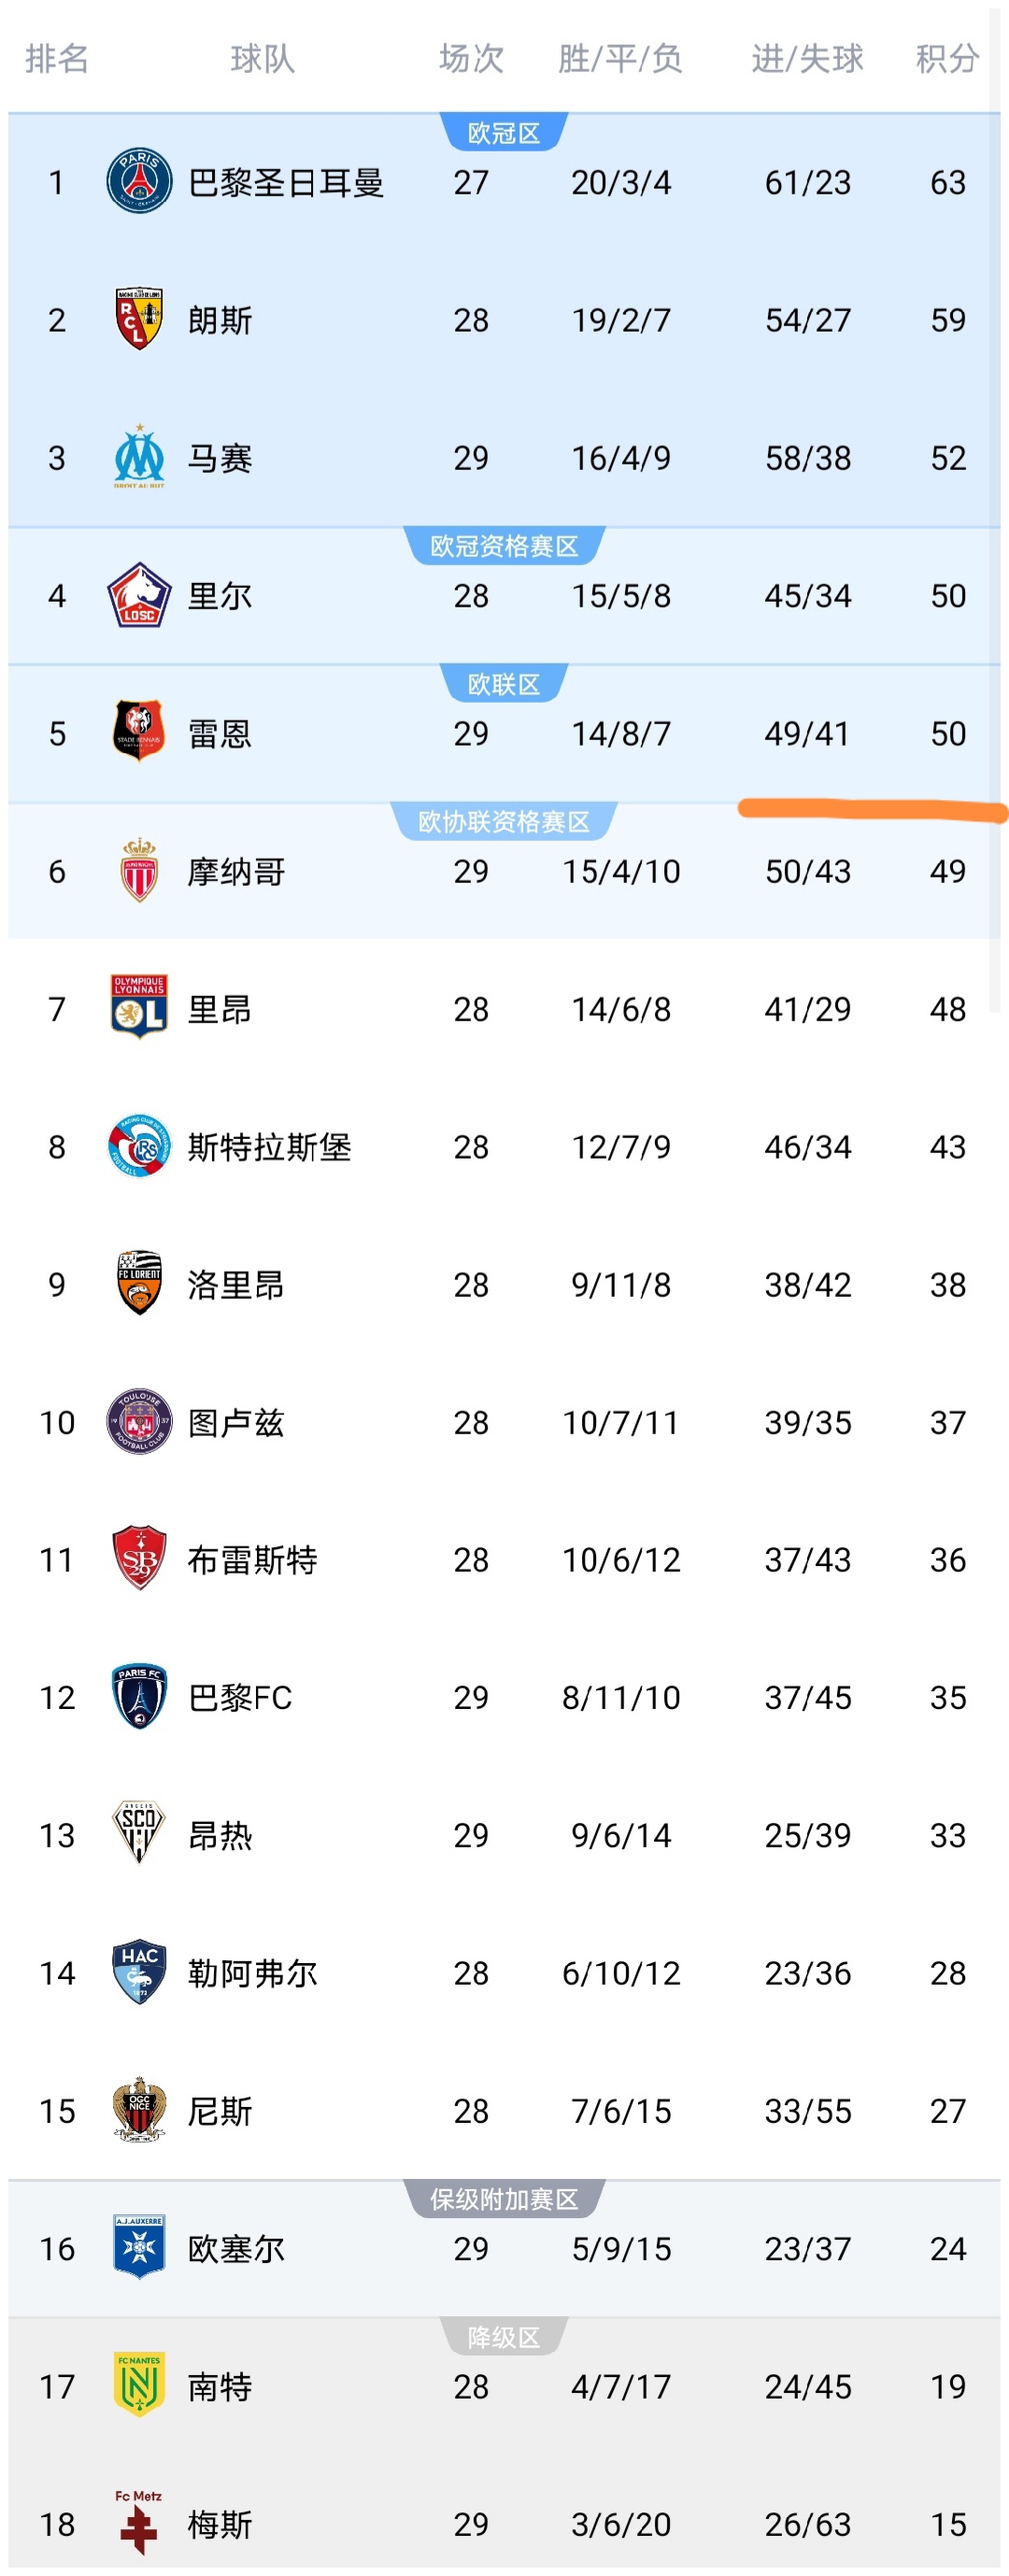Click the 欧冠区 zone label
1009x2576 pixels.
tap(504, 133)
